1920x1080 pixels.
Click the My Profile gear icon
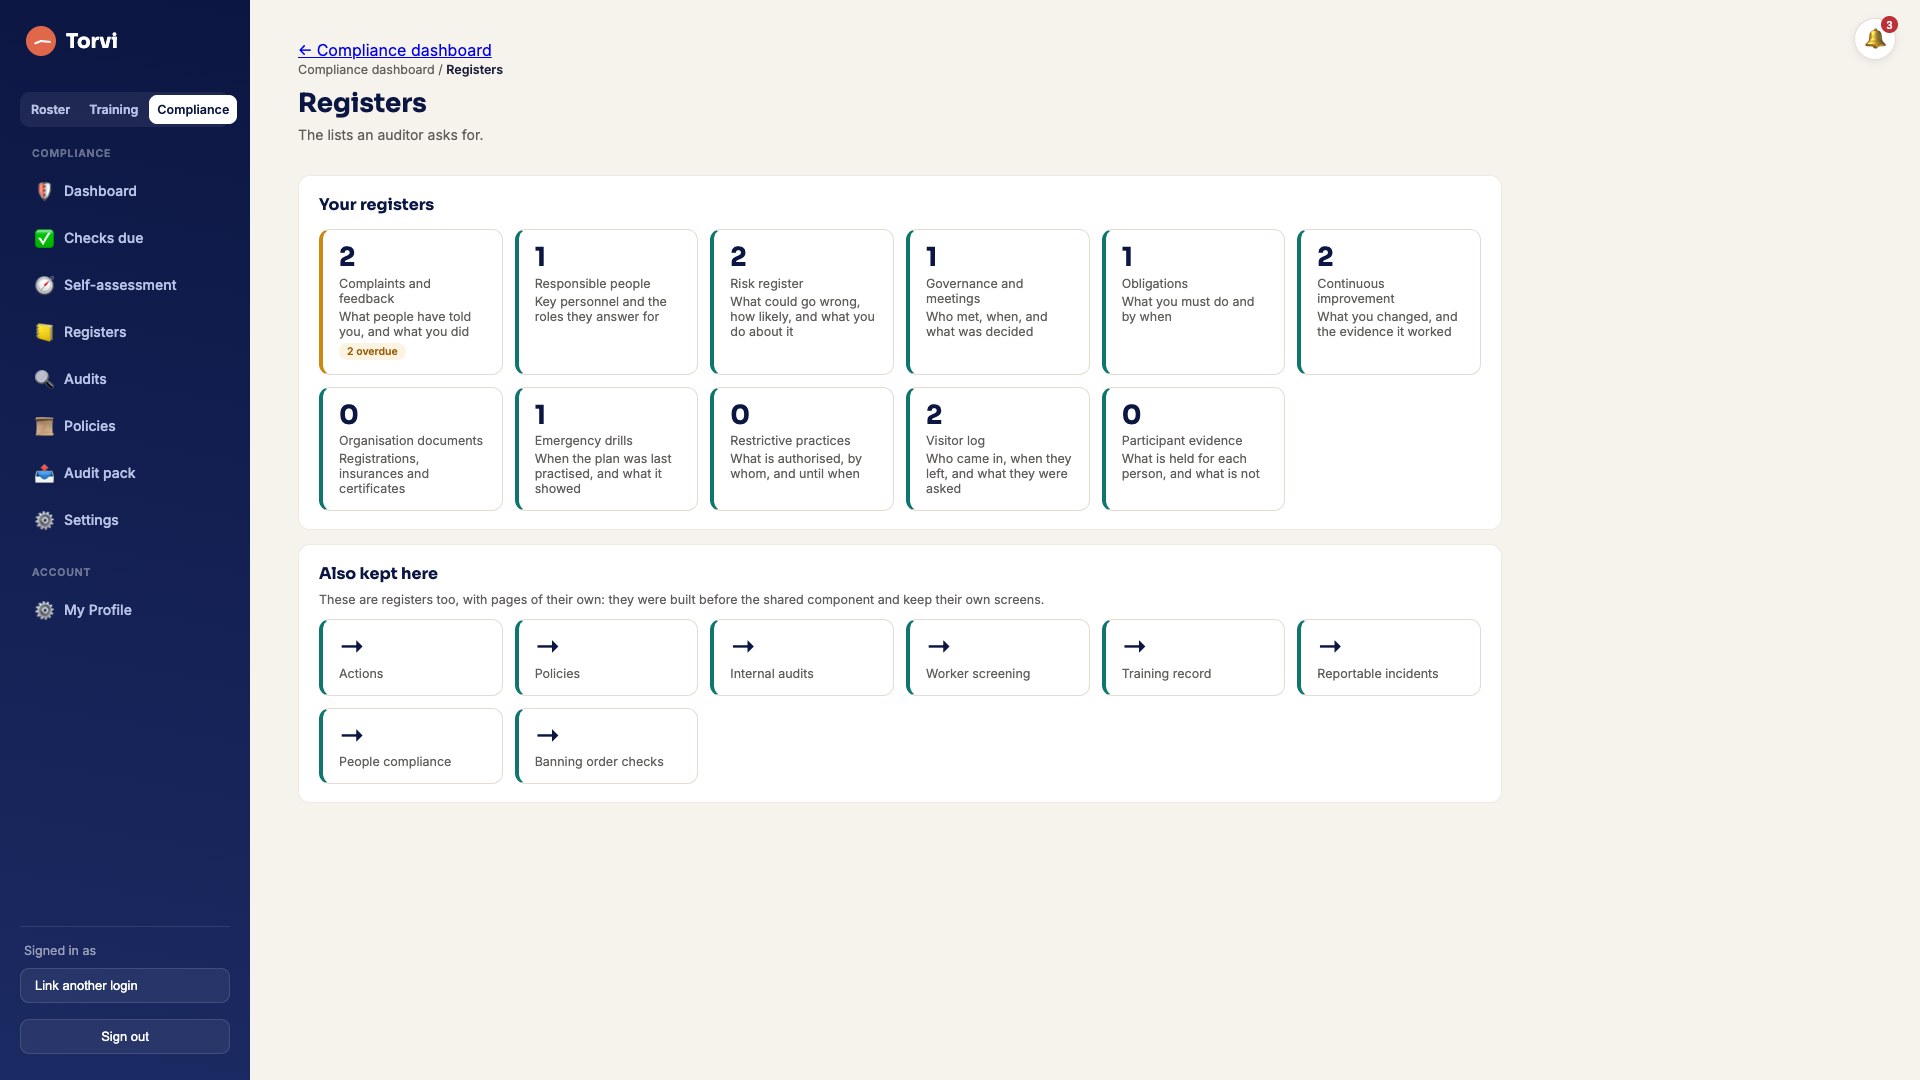(44, 610)
